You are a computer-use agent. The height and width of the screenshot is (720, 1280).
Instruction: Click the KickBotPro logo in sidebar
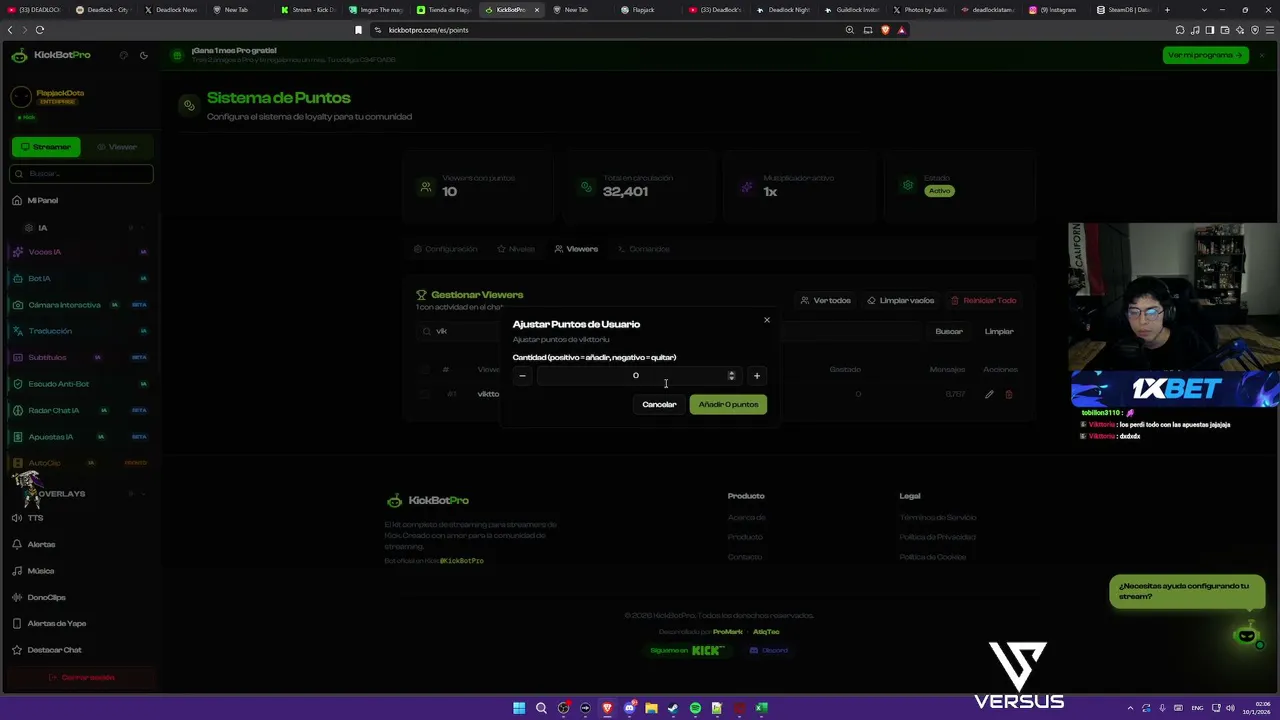point(51,55)
